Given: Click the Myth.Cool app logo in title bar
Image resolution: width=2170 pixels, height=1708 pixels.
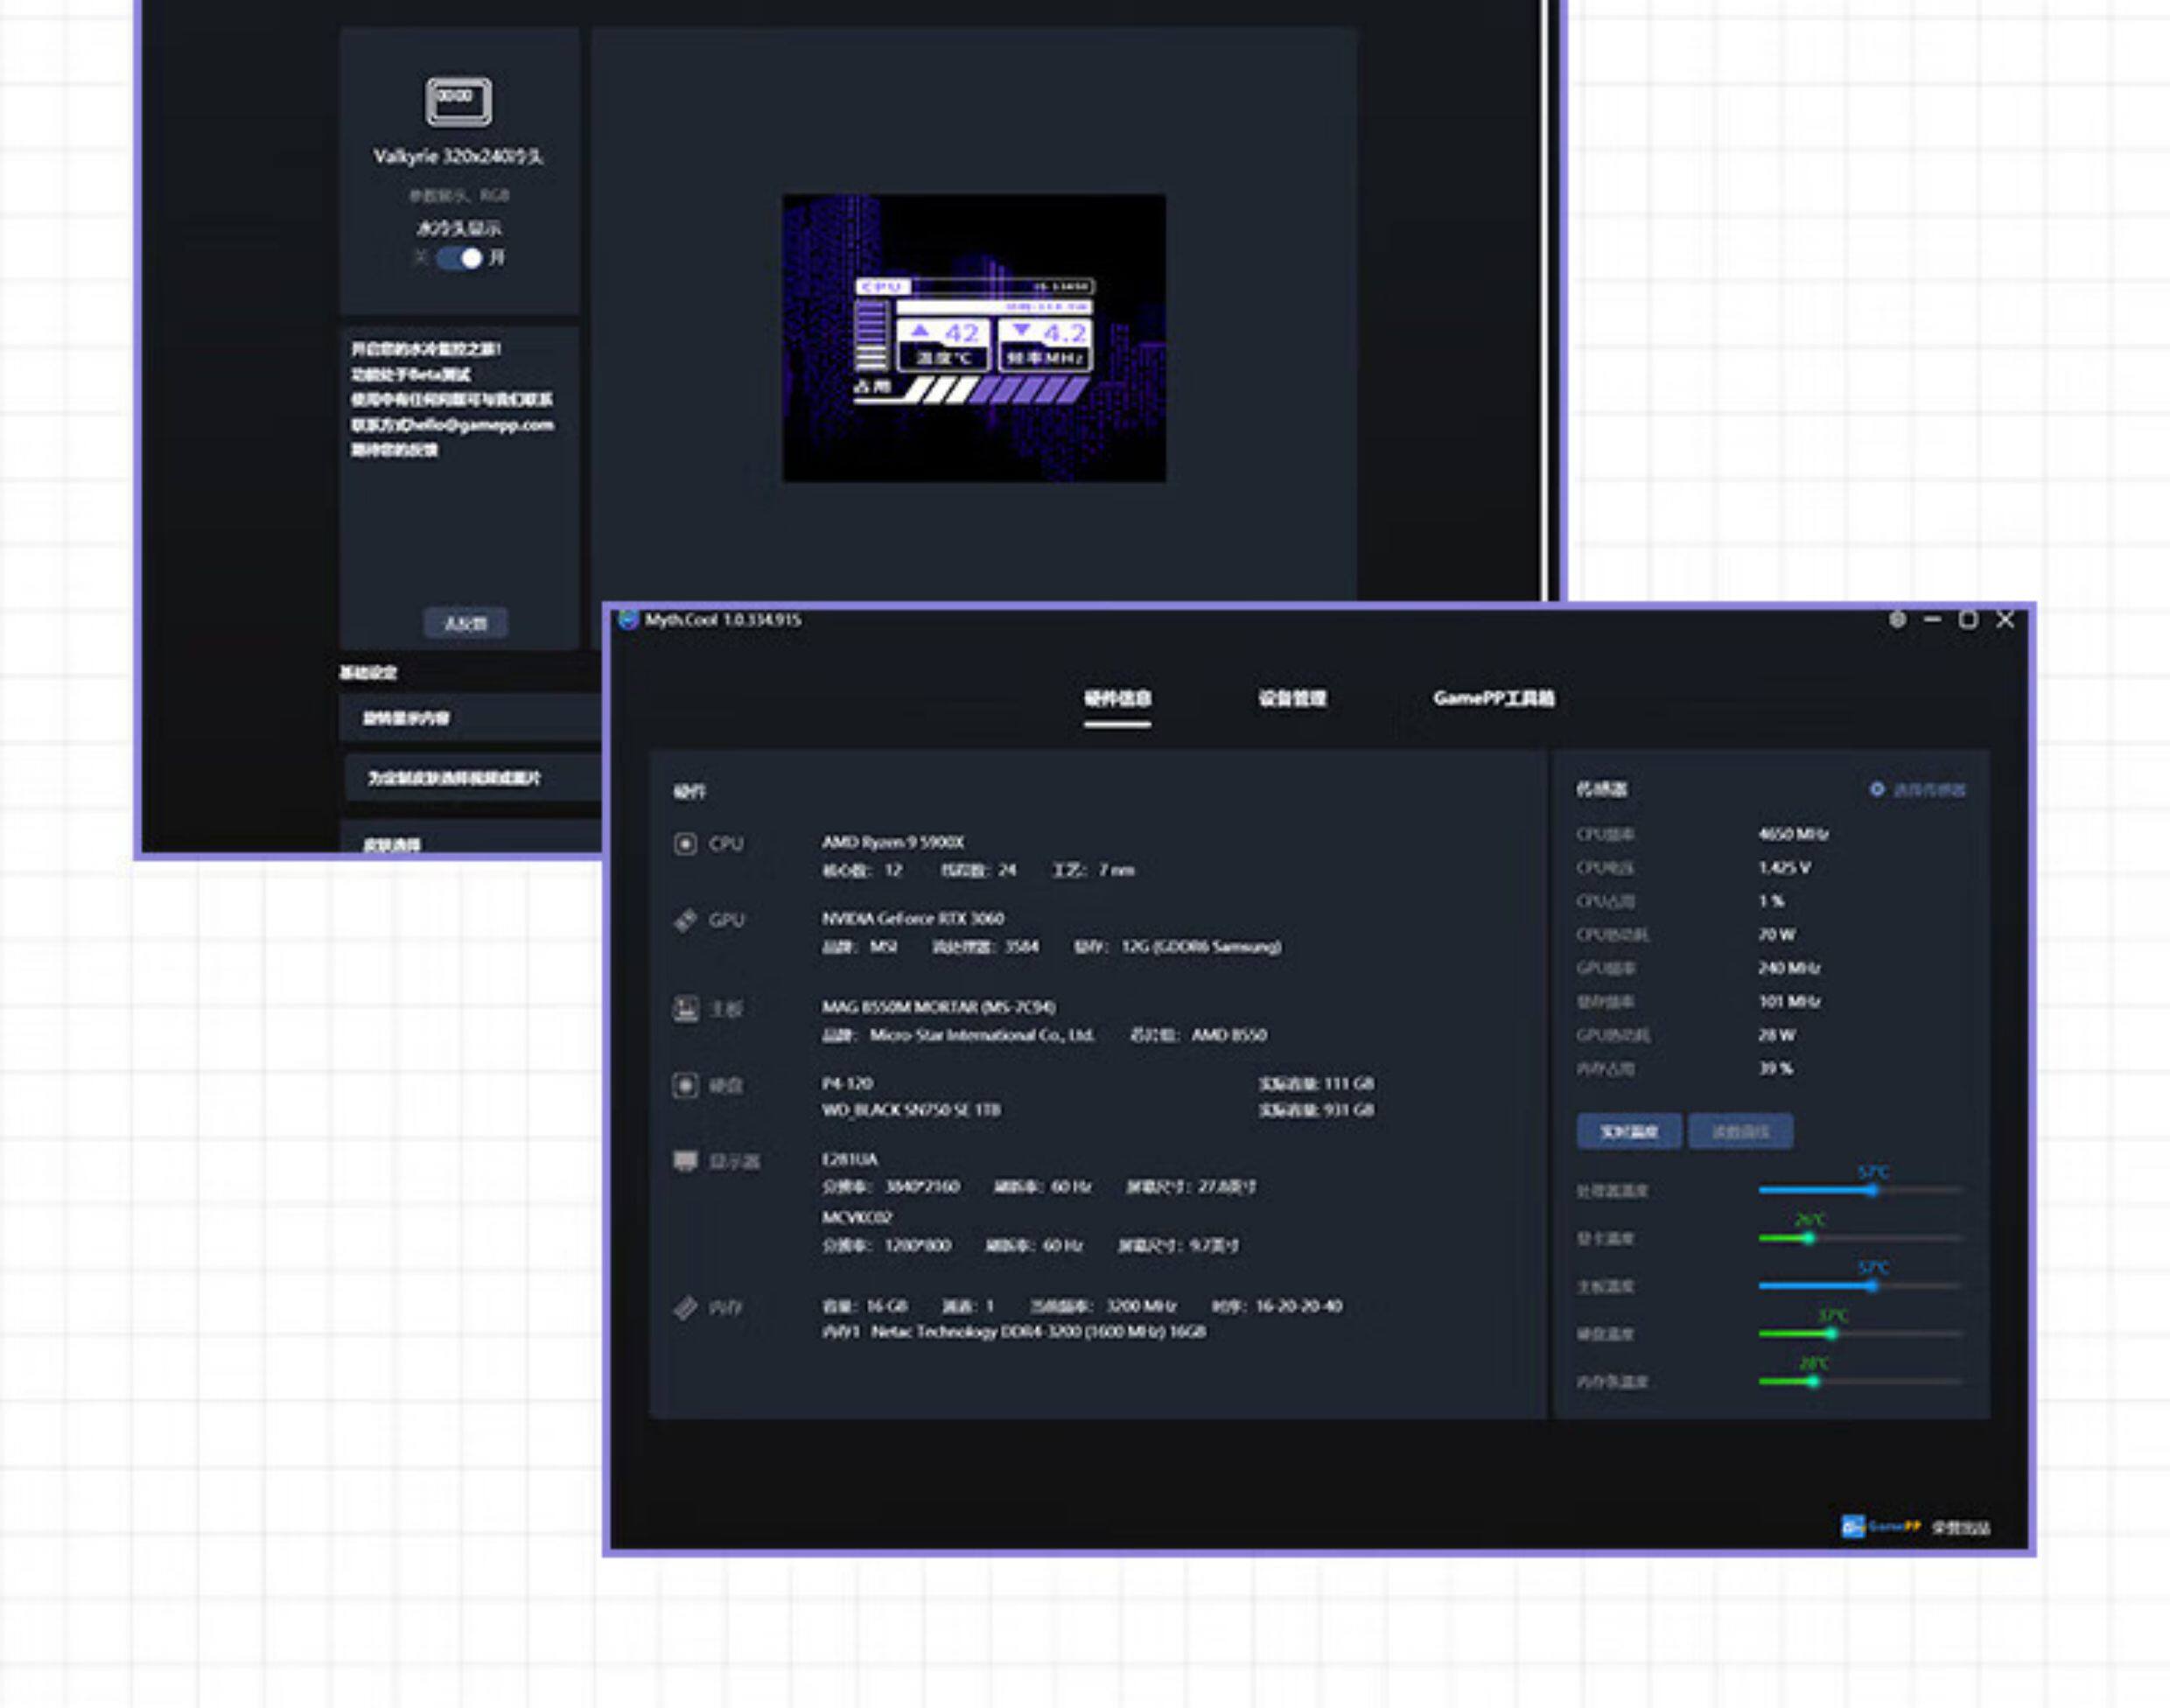Looking at the screenshot, I should pos(628,620).
